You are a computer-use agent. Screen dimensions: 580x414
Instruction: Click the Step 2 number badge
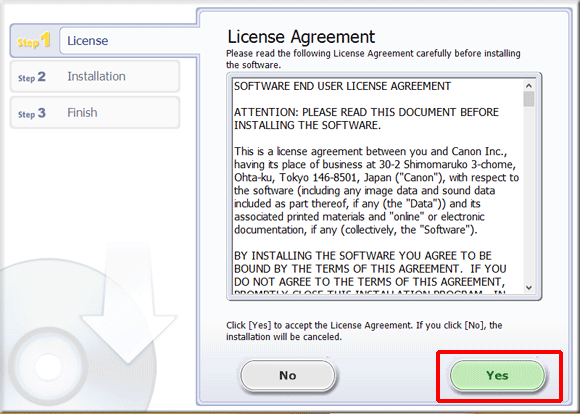32,77
